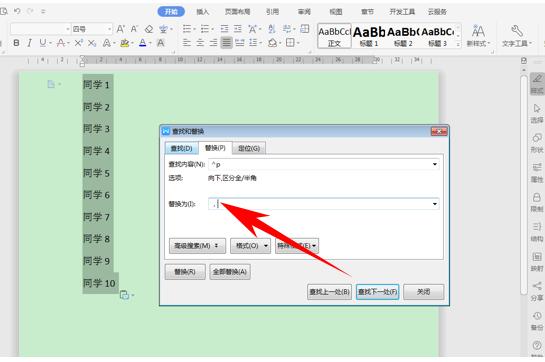Apply underline to selected text

[42, 43]
